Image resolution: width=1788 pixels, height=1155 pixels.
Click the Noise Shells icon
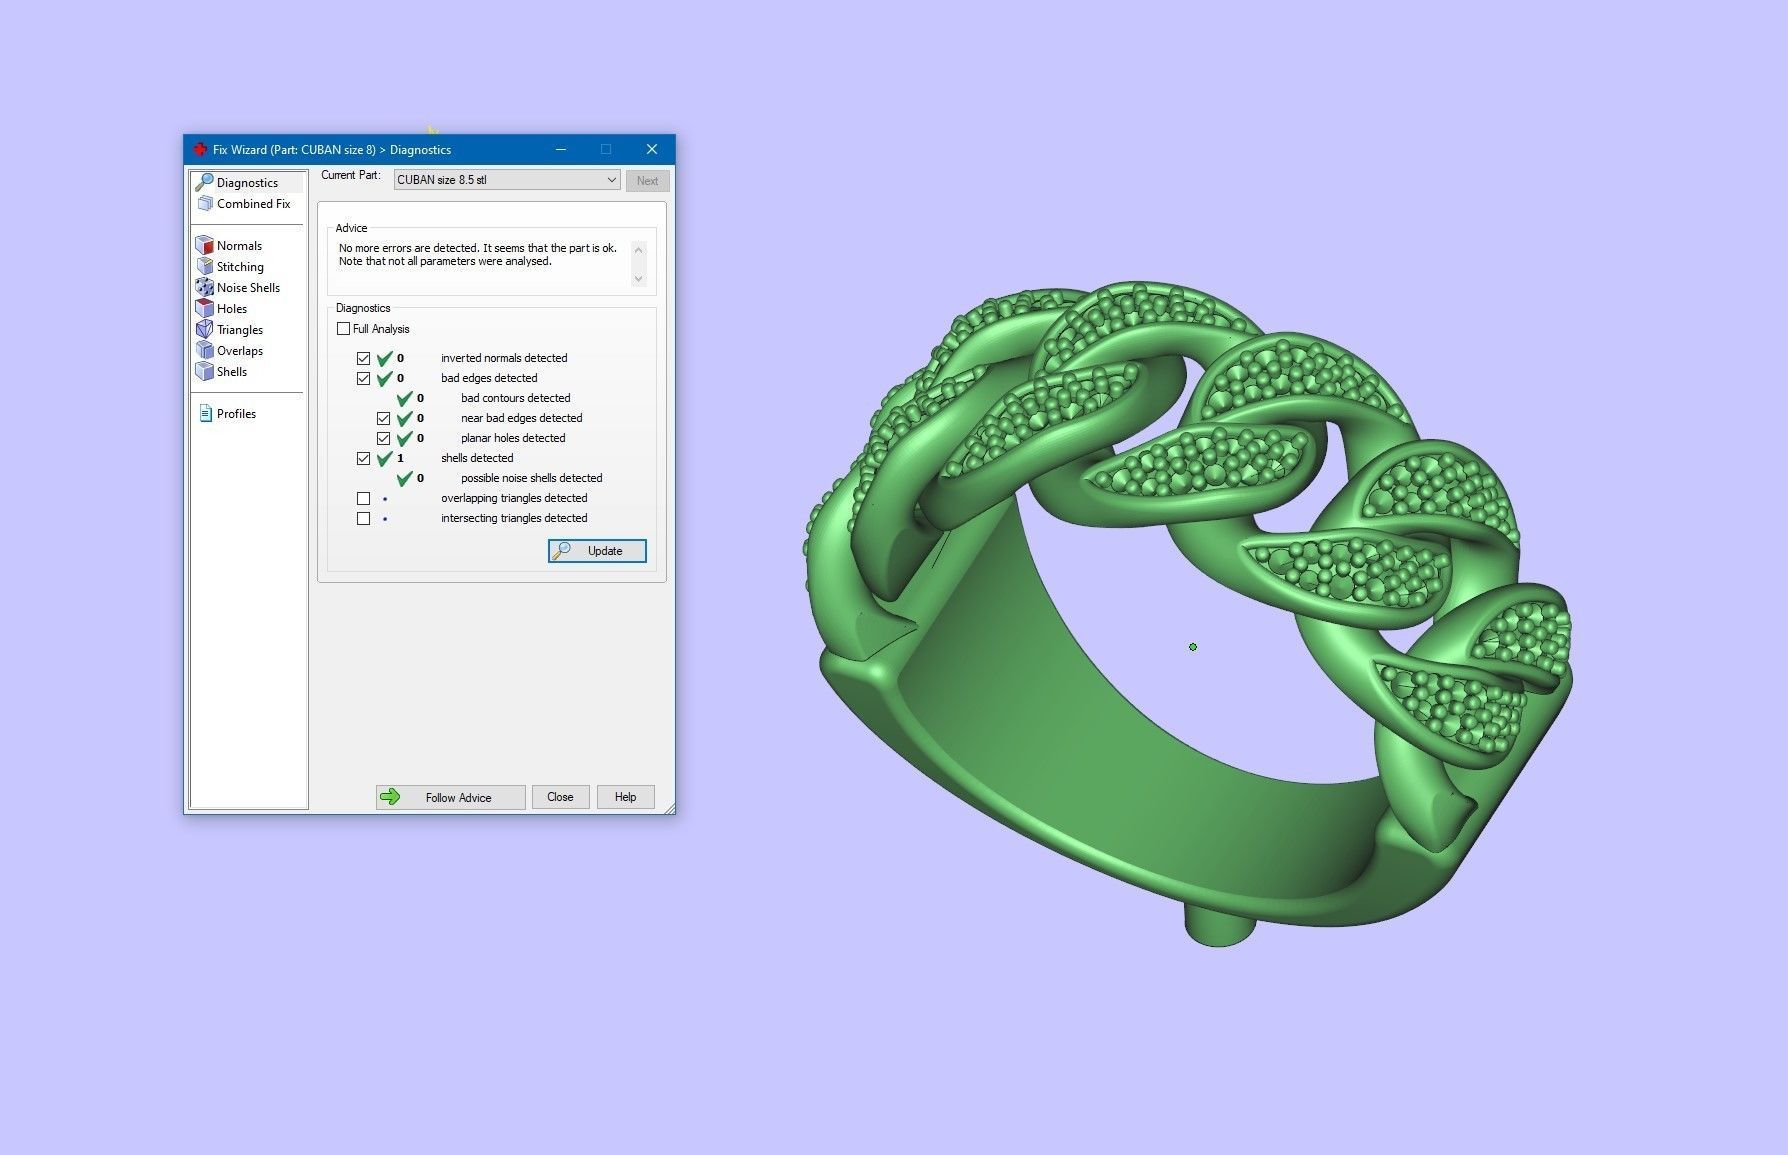[x=205, y=287]
